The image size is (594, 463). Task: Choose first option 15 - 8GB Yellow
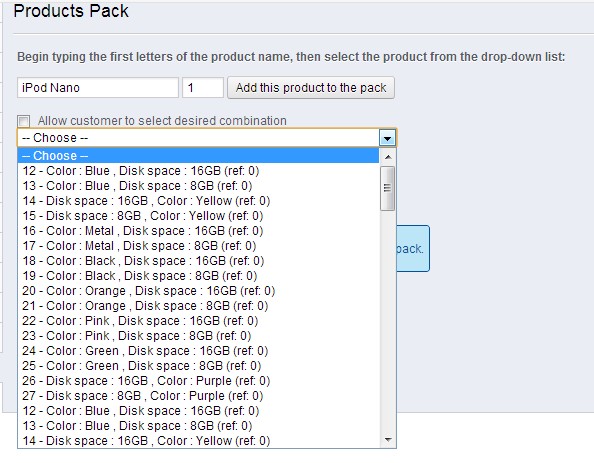(x=198, y=216)
